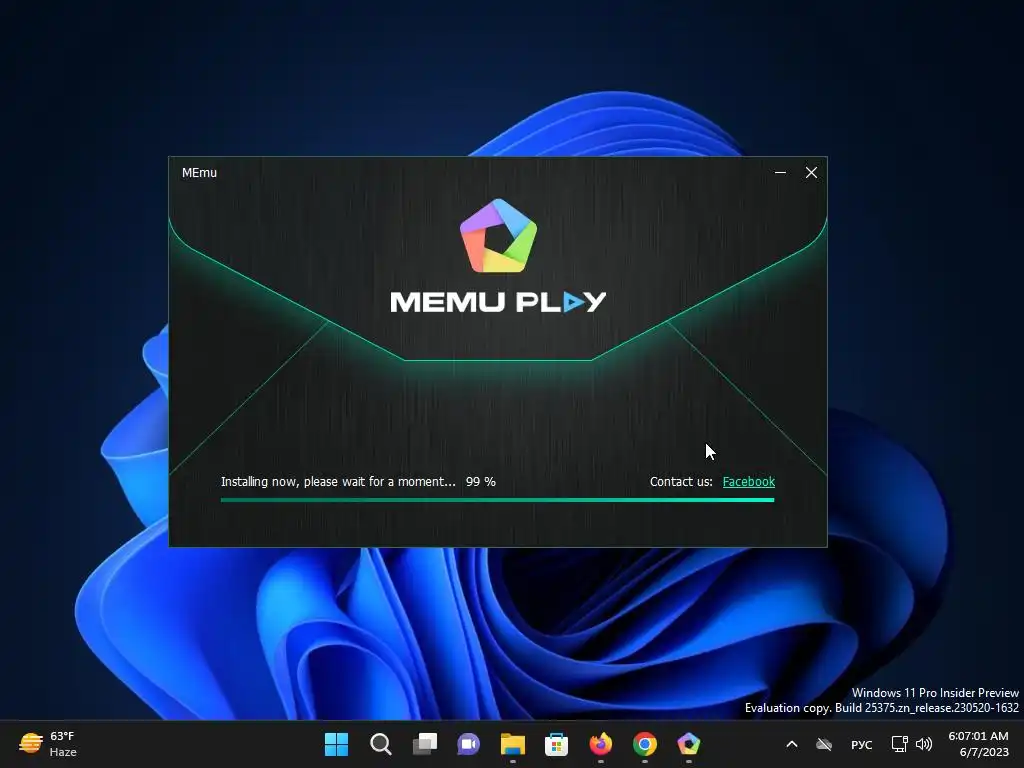Click the MEmu window title text
The width and height of the screenshot is (1024, 768).
coord(199,172)
